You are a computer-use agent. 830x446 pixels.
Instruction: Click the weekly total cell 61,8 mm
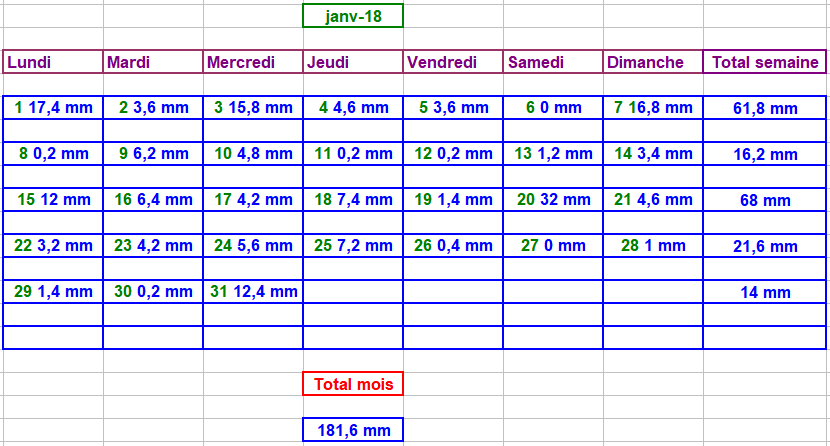tap(765, 108)
